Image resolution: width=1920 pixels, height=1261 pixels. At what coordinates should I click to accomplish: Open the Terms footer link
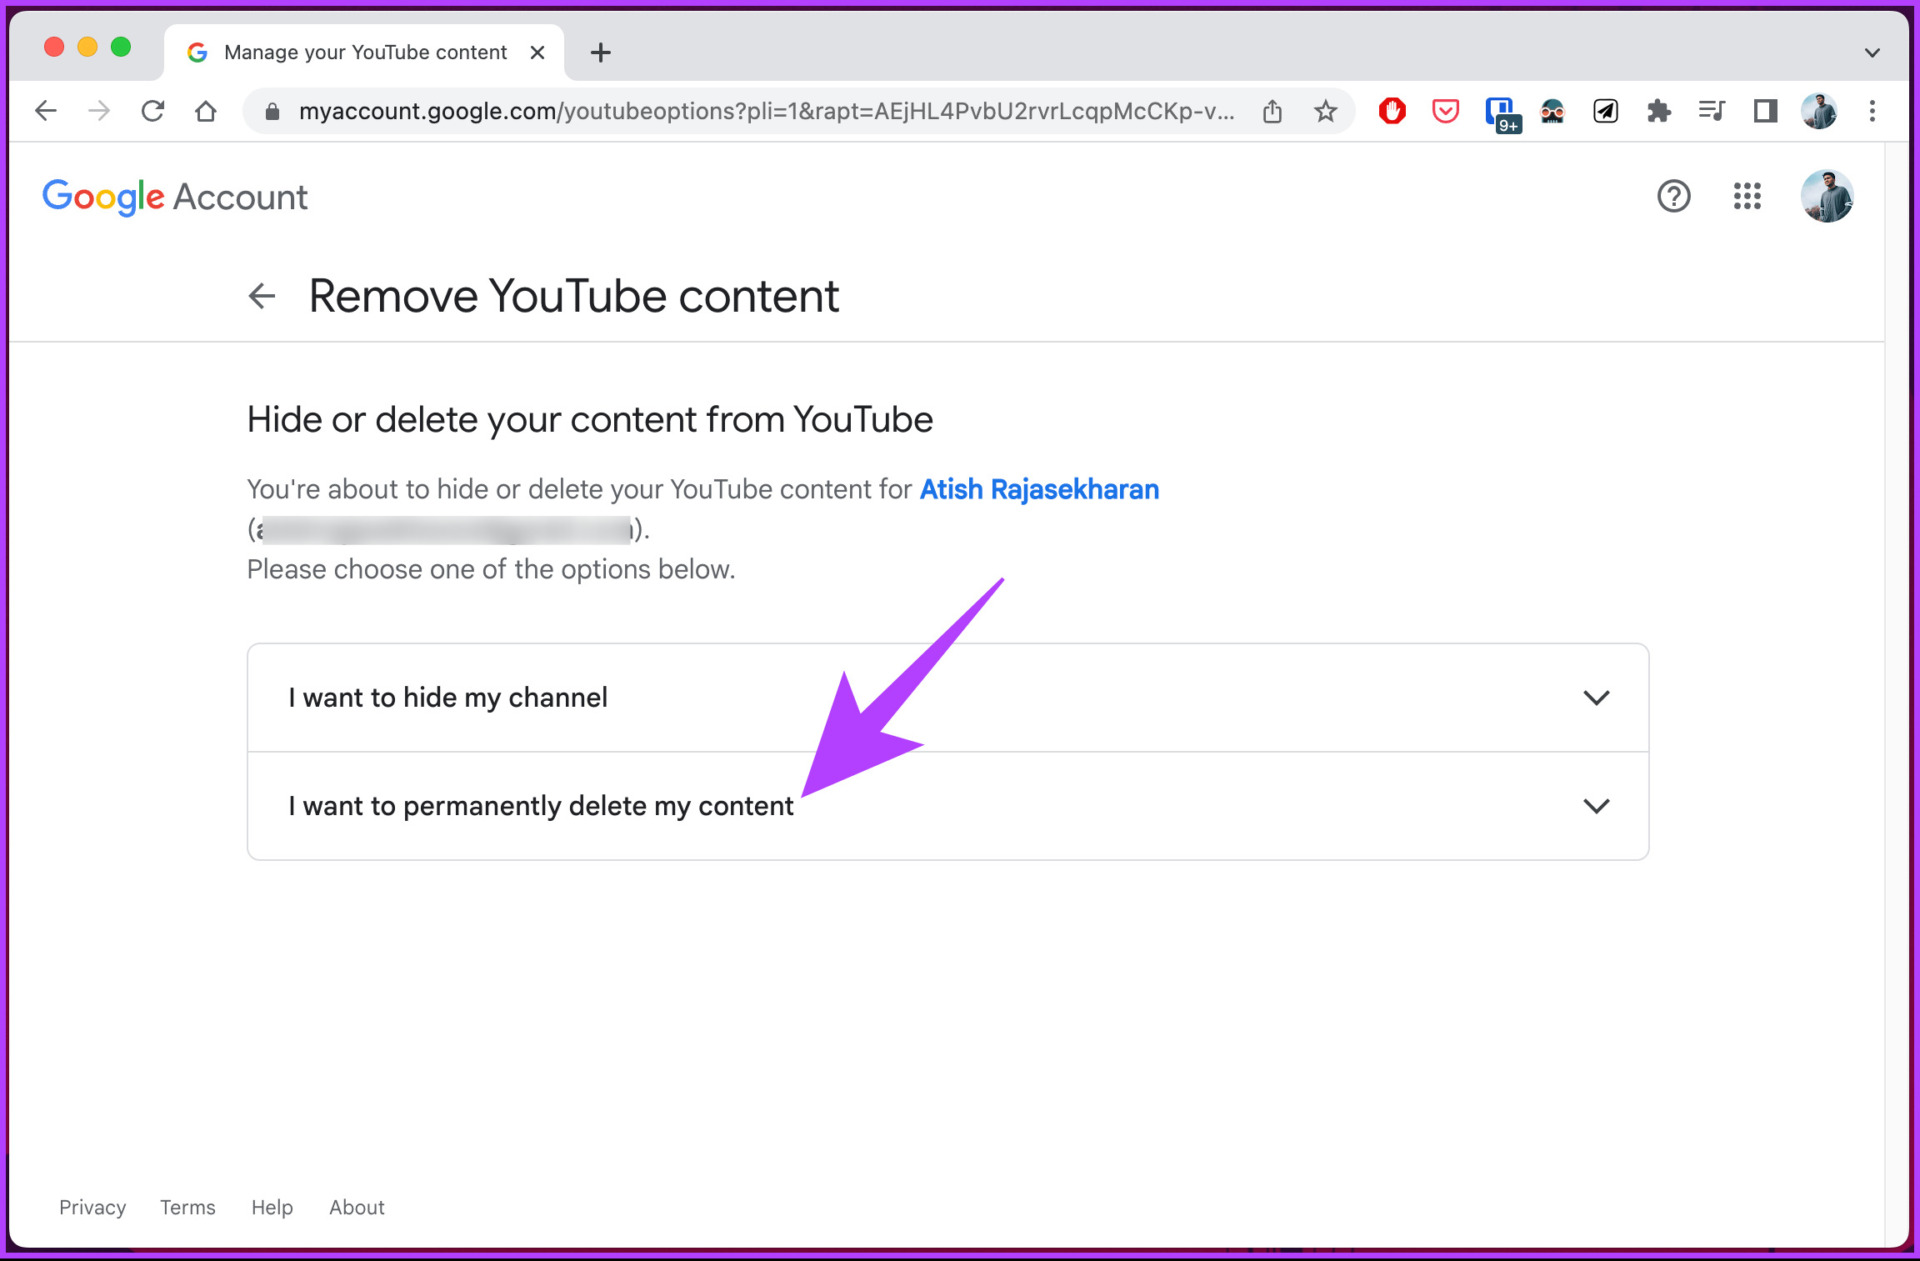click(x=188, y=1207)
